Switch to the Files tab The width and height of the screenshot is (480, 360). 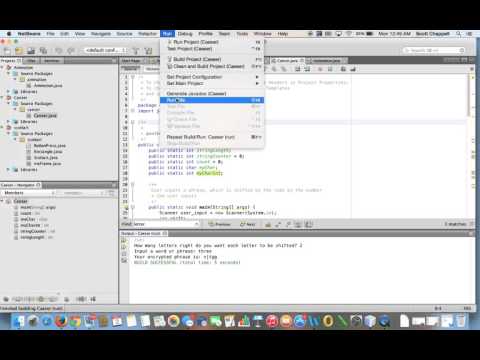[31, 61]
